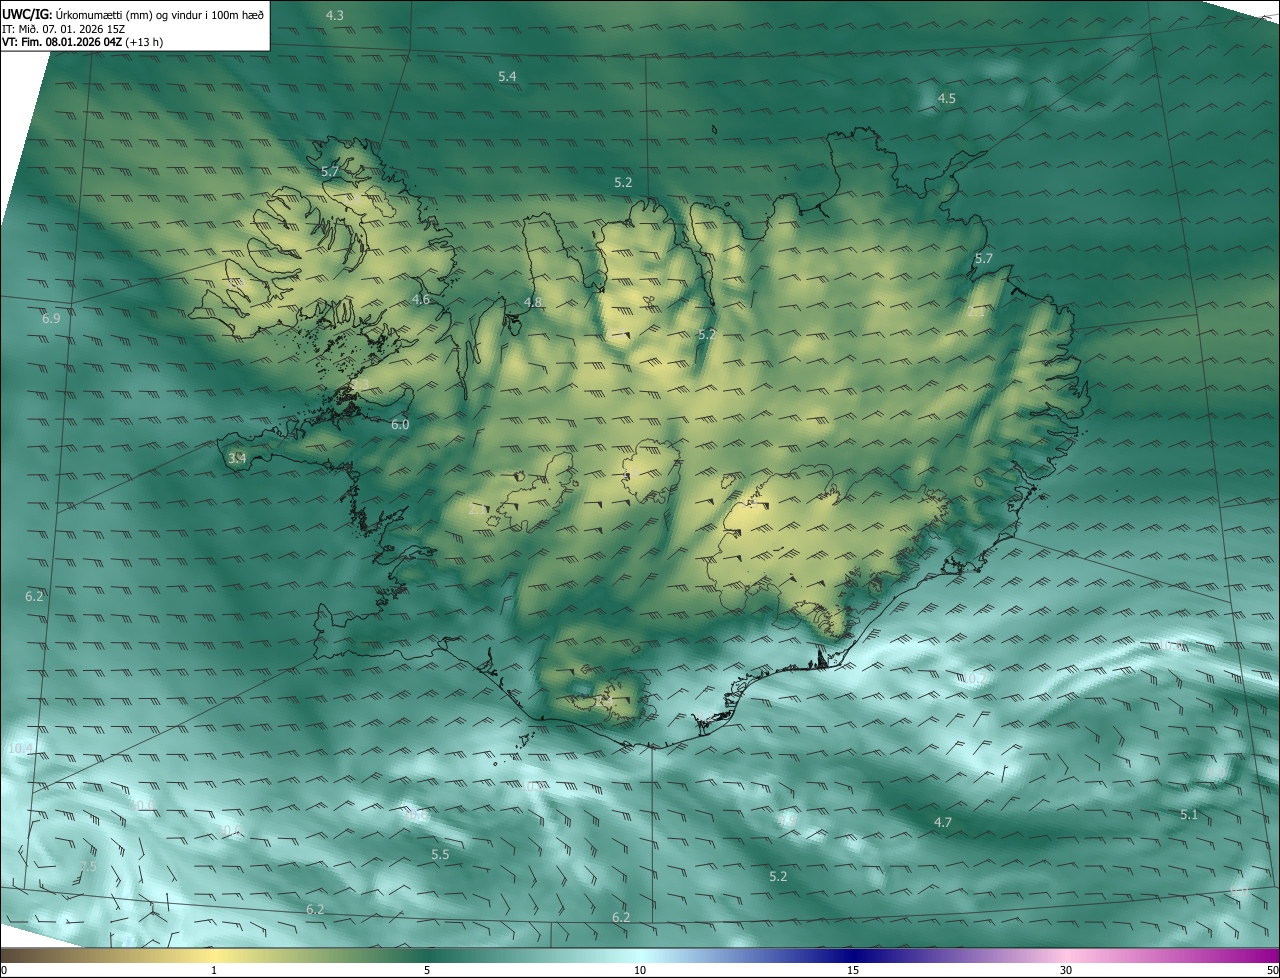Click the map value label '7.5'
The height and width of the screenshot is (978, 1280).
click(x=87, y=866)
